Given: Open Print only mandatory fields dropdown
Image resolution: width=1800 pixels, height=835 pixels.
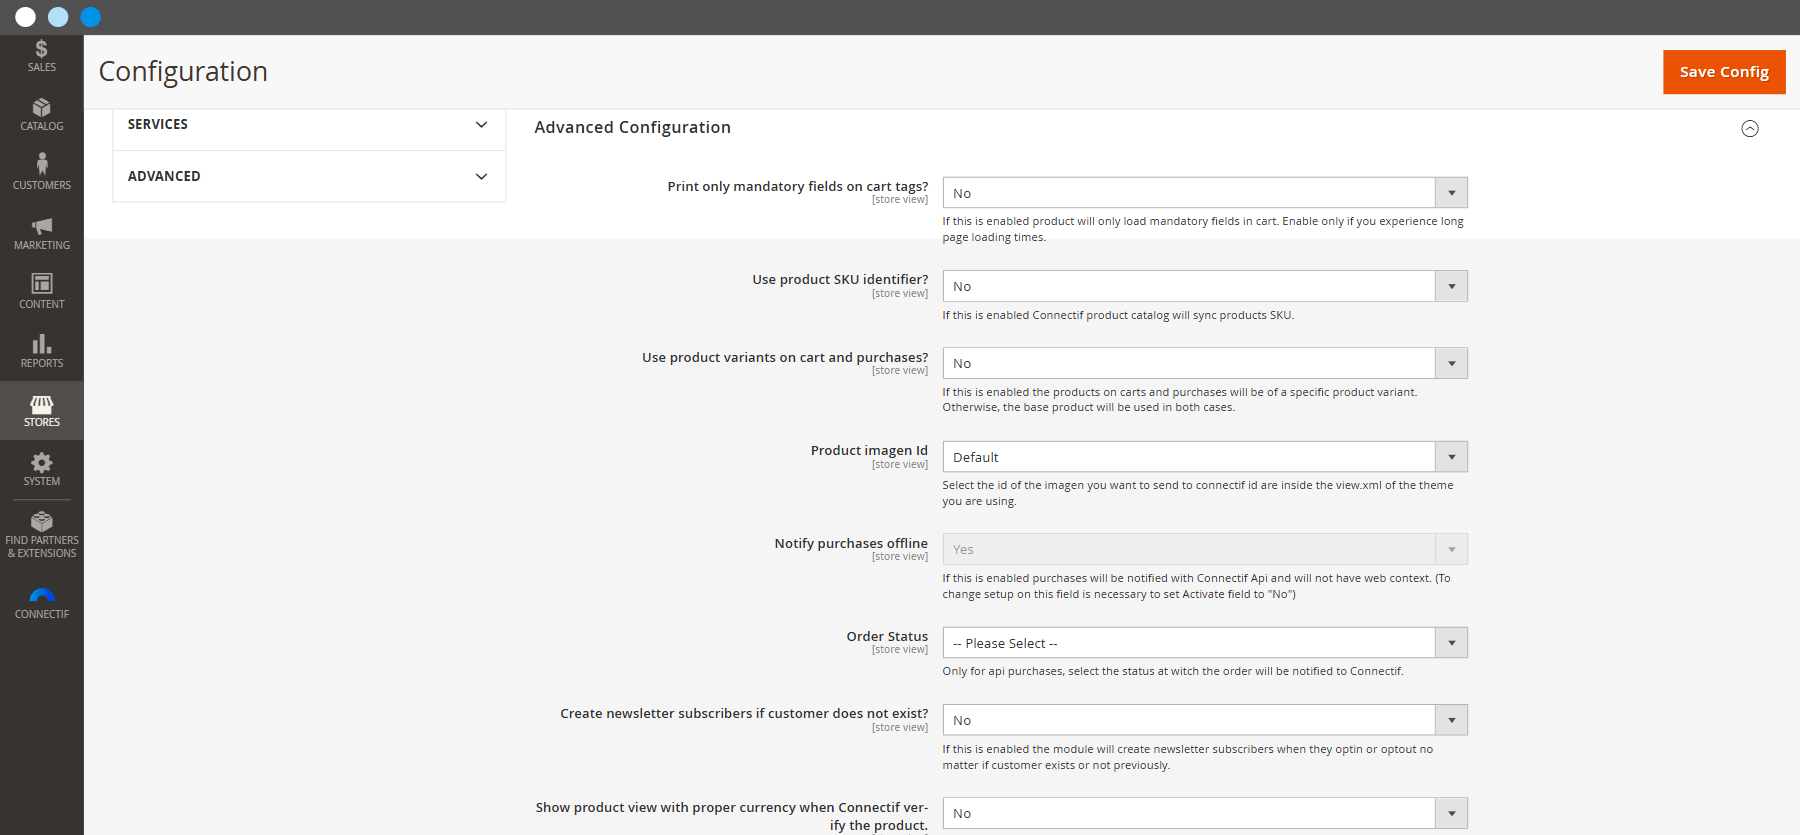Looking at the screenshot, I should [1205, 193].
